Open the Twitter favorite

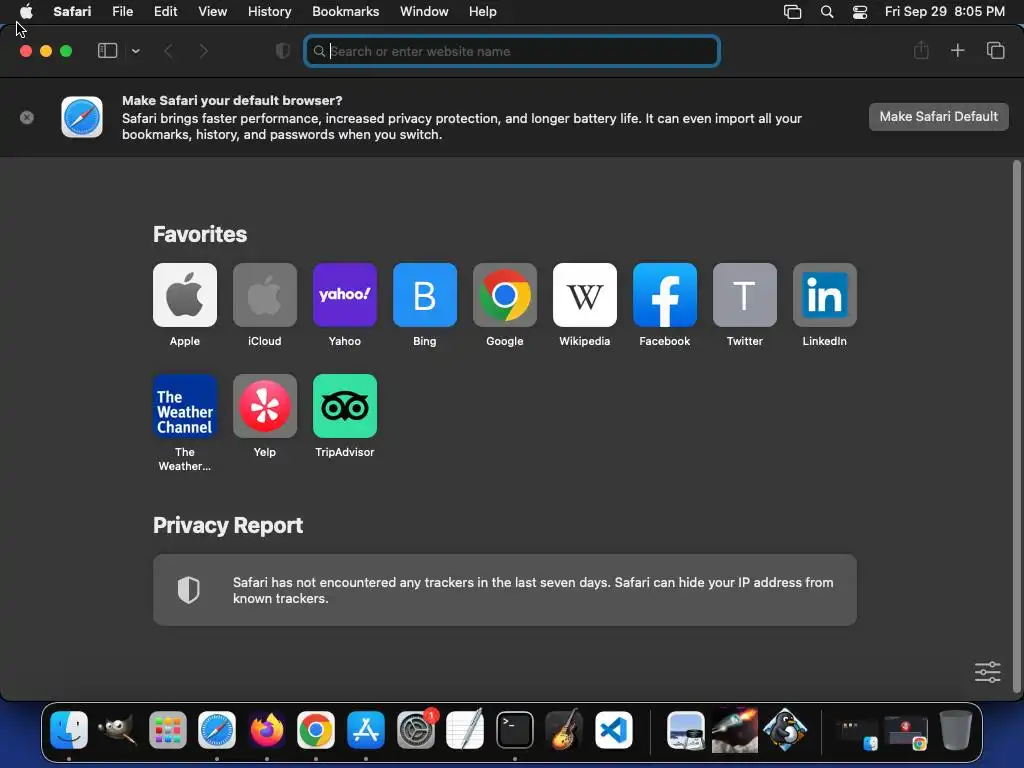pos(744,295)
